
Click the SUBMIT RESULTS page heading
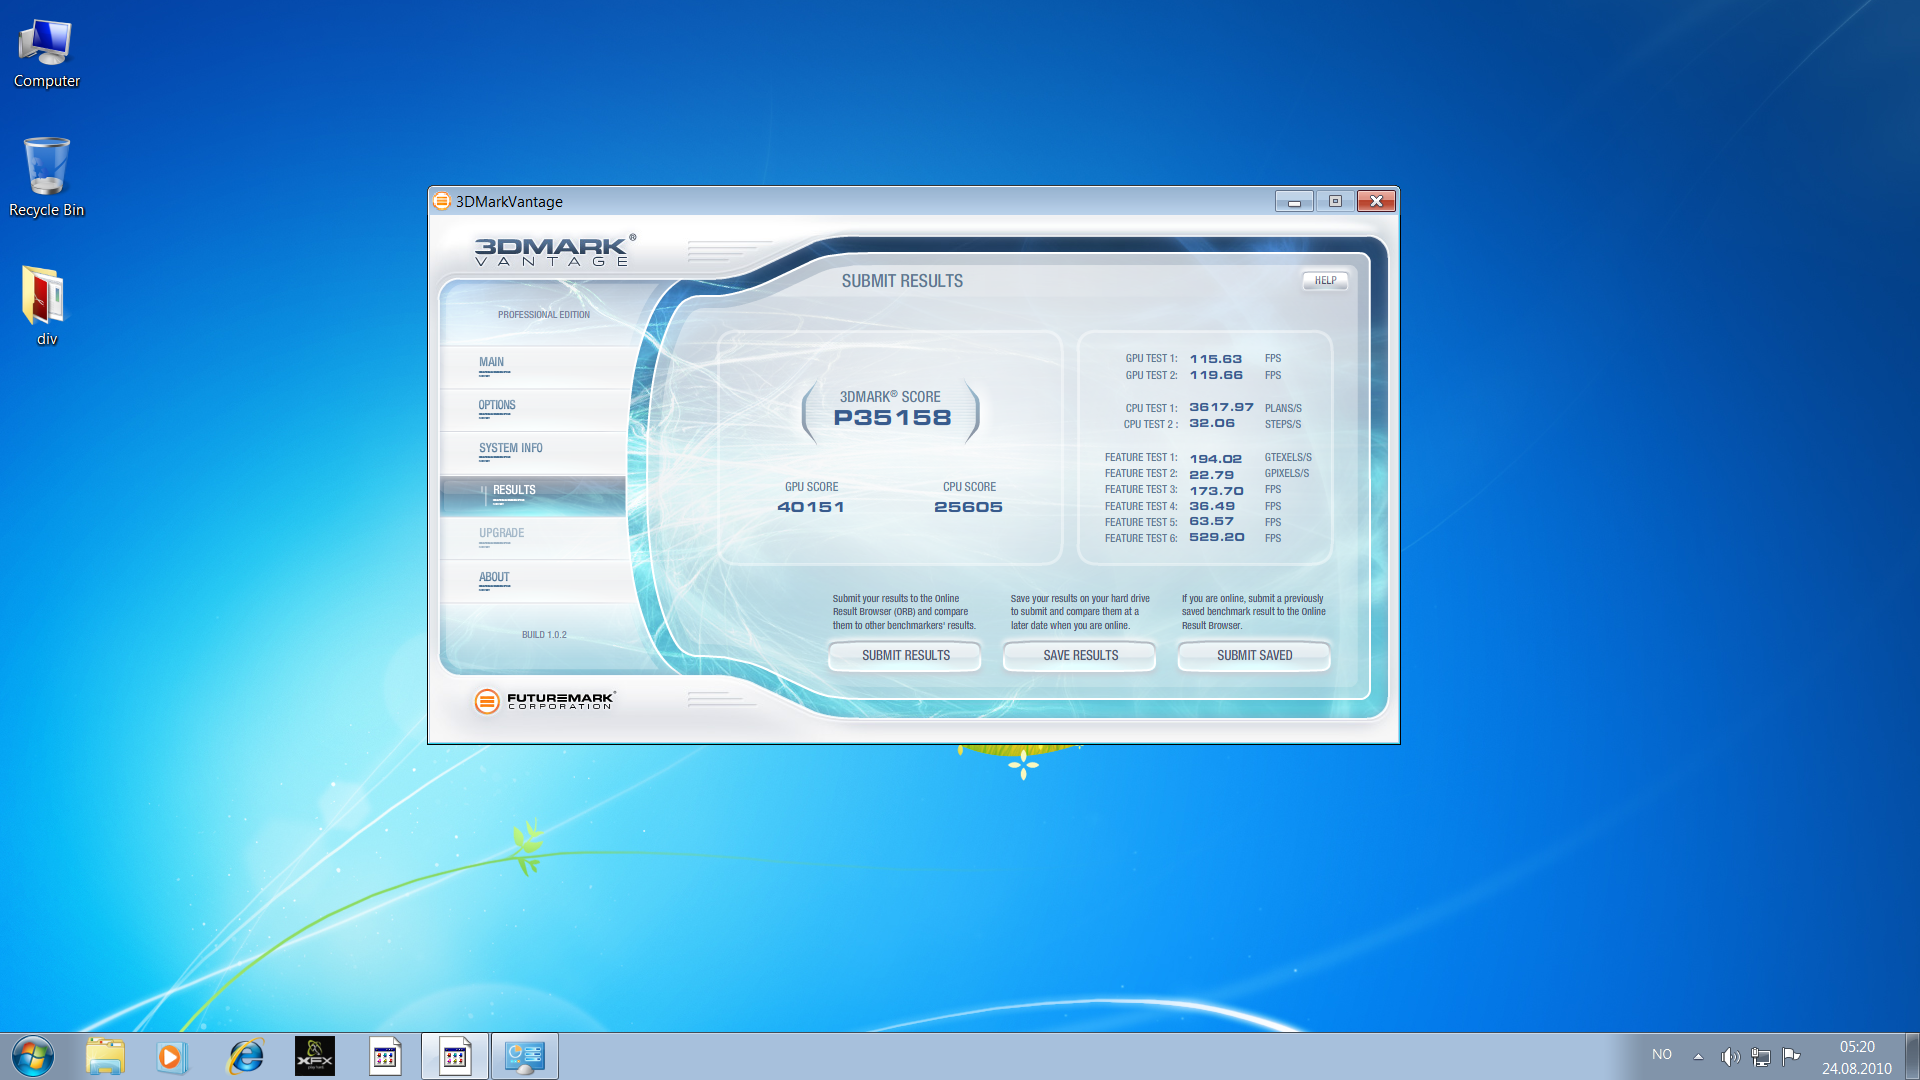(x=902, y=282)
